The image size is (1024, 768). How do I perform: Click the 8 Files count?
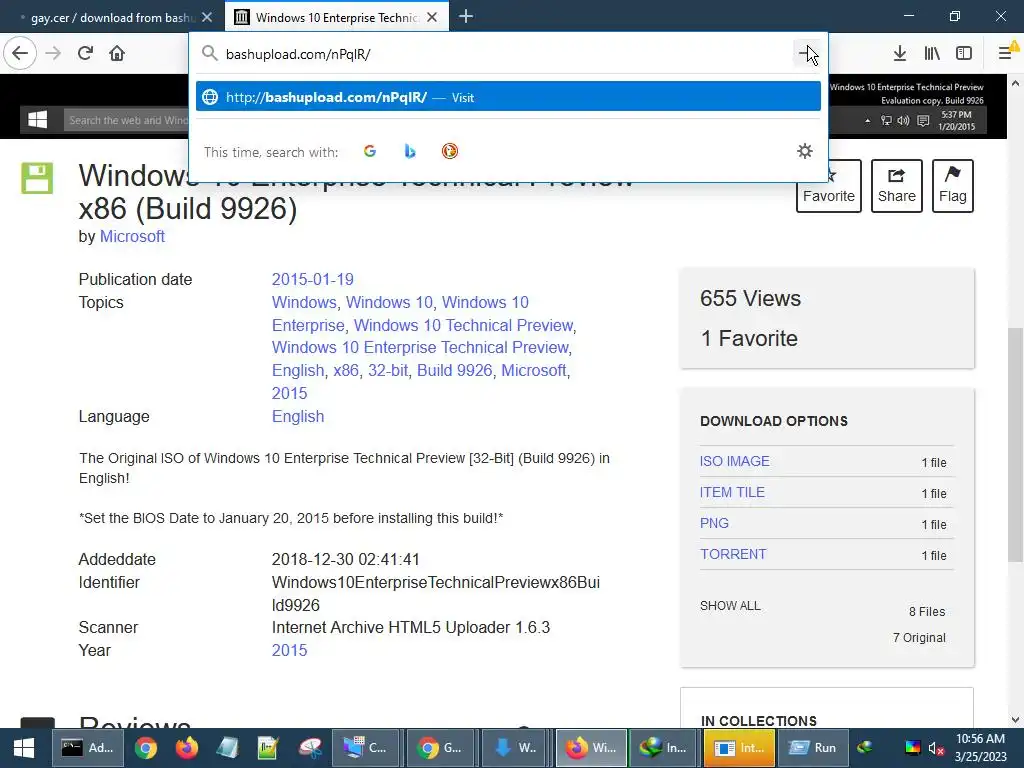(x=927, y=612)
